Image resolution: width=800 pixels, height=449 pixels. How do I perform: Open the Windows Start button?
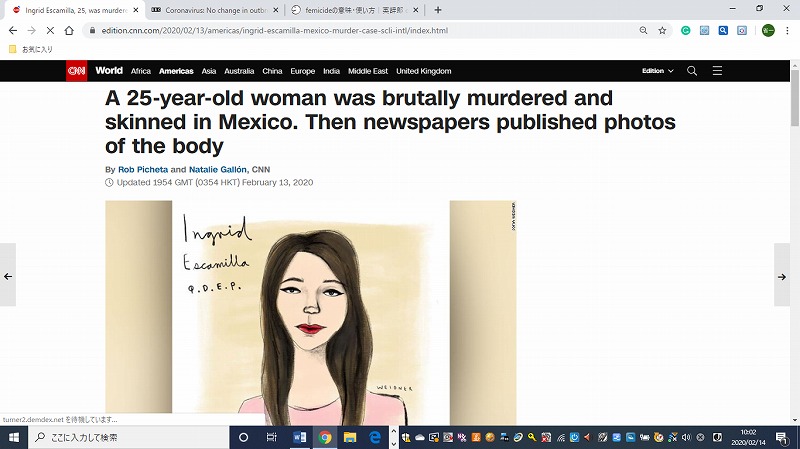point(14,437)
